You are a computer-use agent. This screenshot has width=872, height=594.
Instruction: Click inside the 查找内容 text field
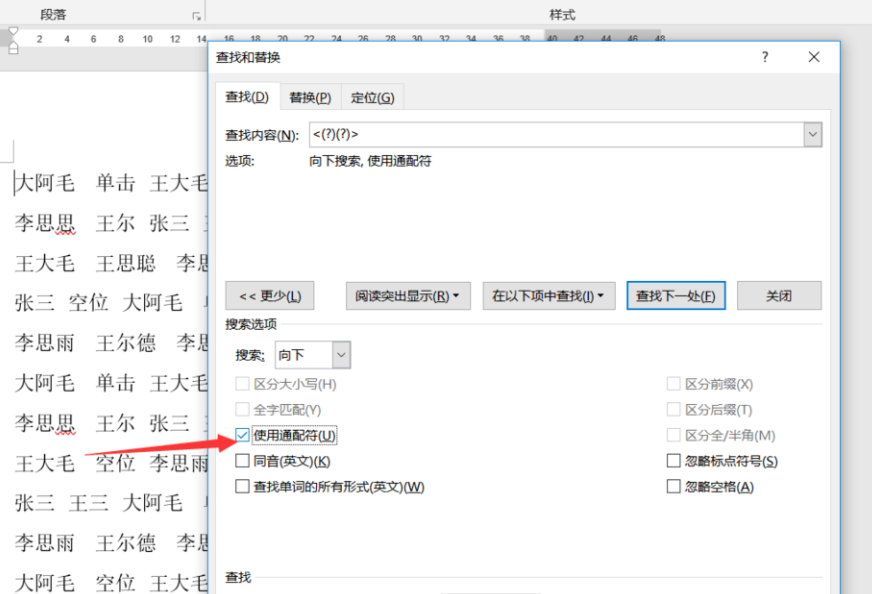click(x=556, y=135)
